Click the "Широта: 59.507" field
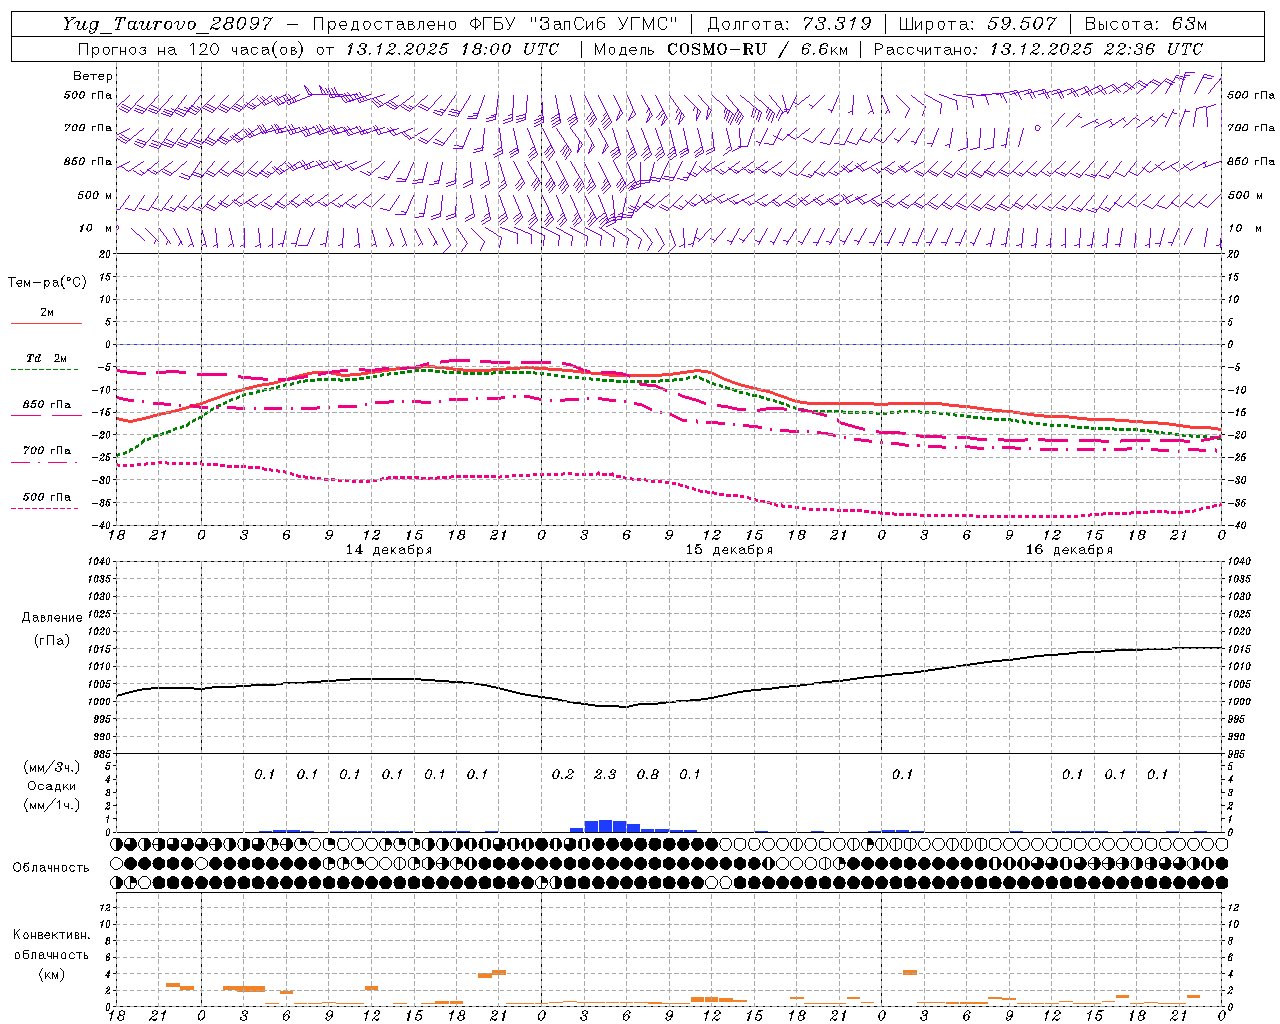 point(977,24)
